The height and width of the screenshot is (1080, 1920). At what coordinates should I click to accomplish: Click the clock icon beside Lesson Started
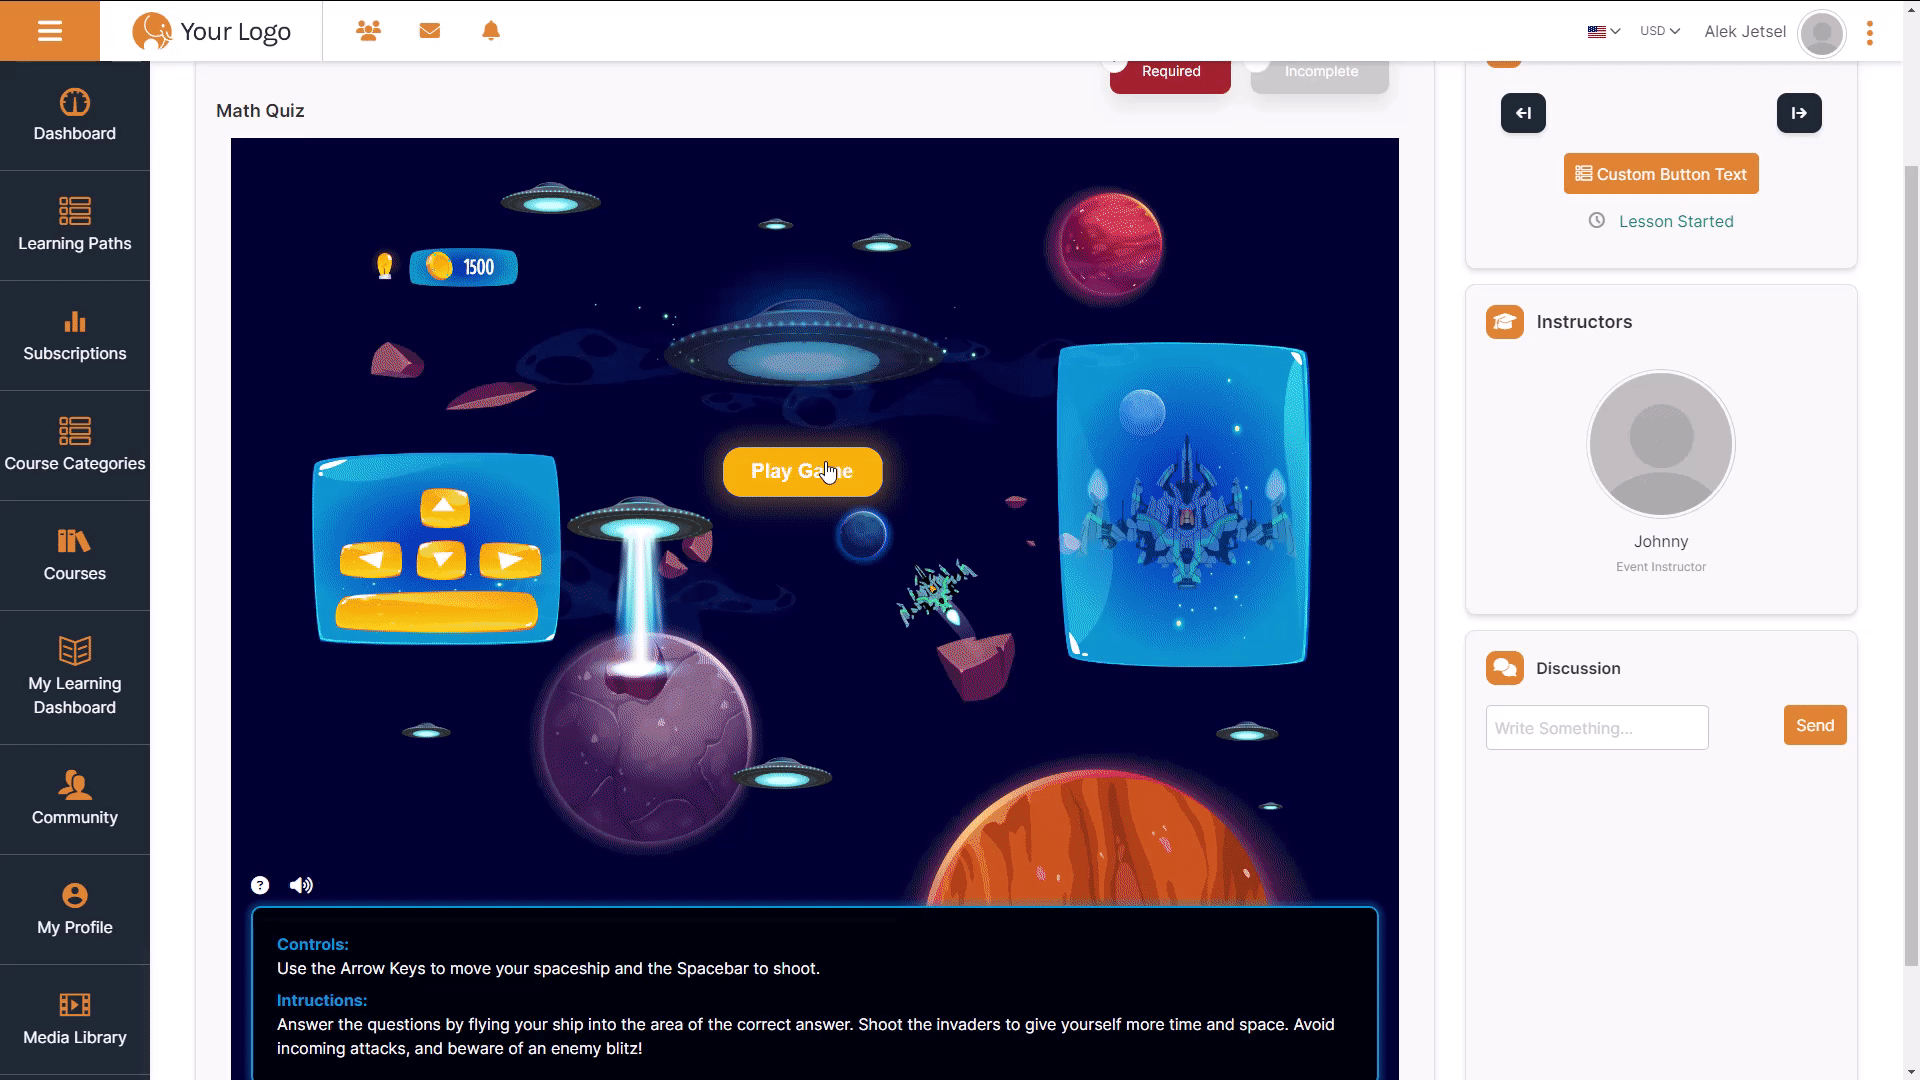click(1597, 221)
